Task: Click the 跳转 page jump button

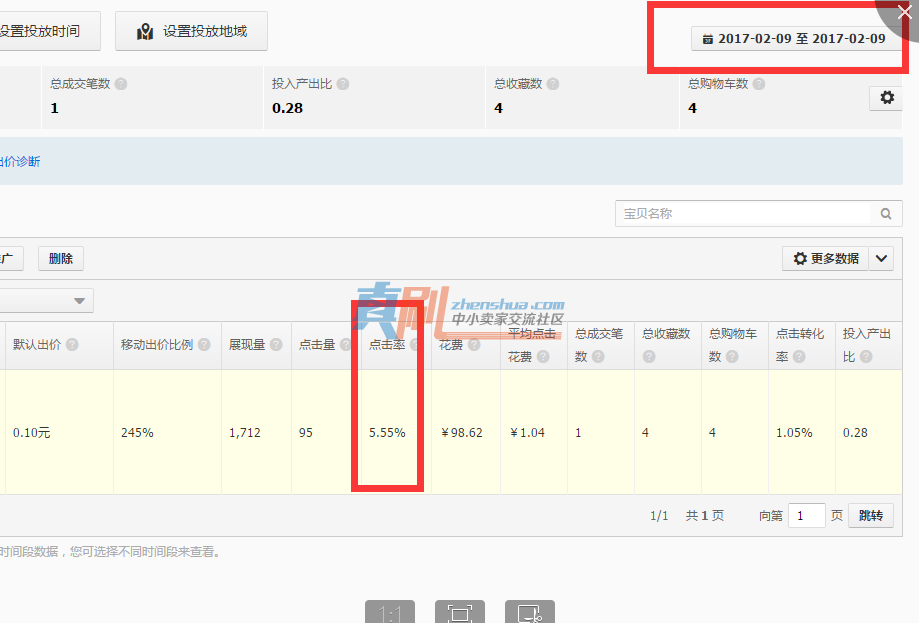Action: [871, 516]
